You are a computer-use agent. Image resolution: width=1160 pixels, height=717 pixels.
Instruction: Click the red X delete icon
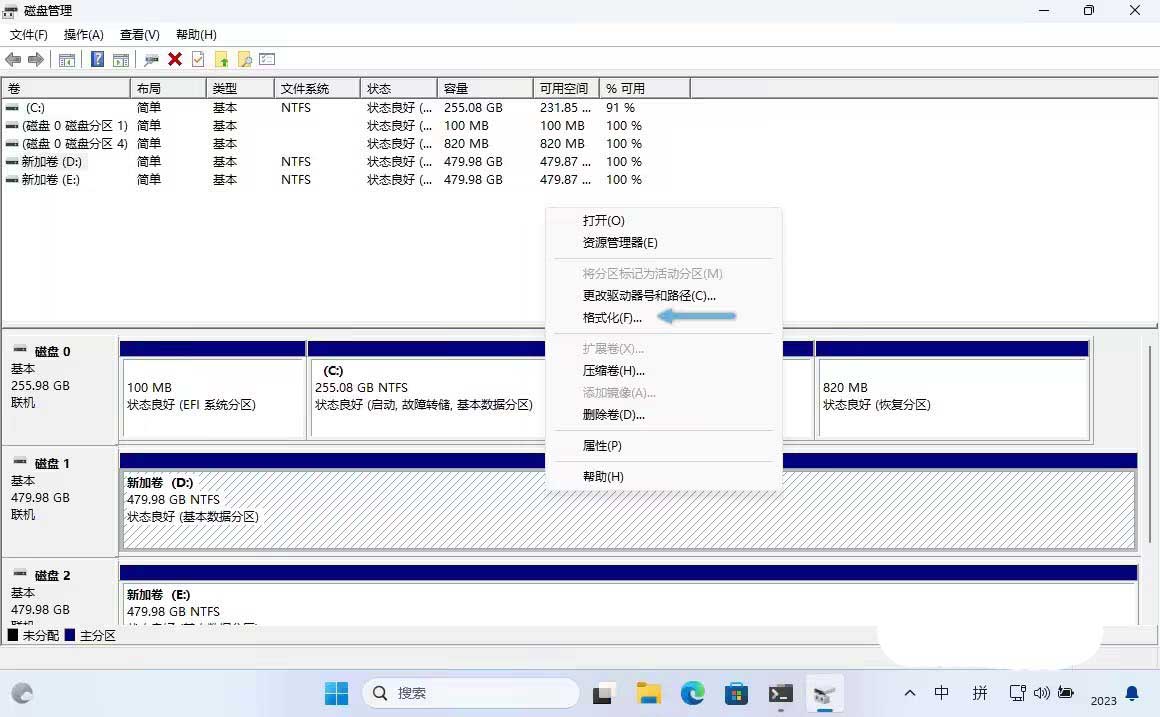point(175,59)
